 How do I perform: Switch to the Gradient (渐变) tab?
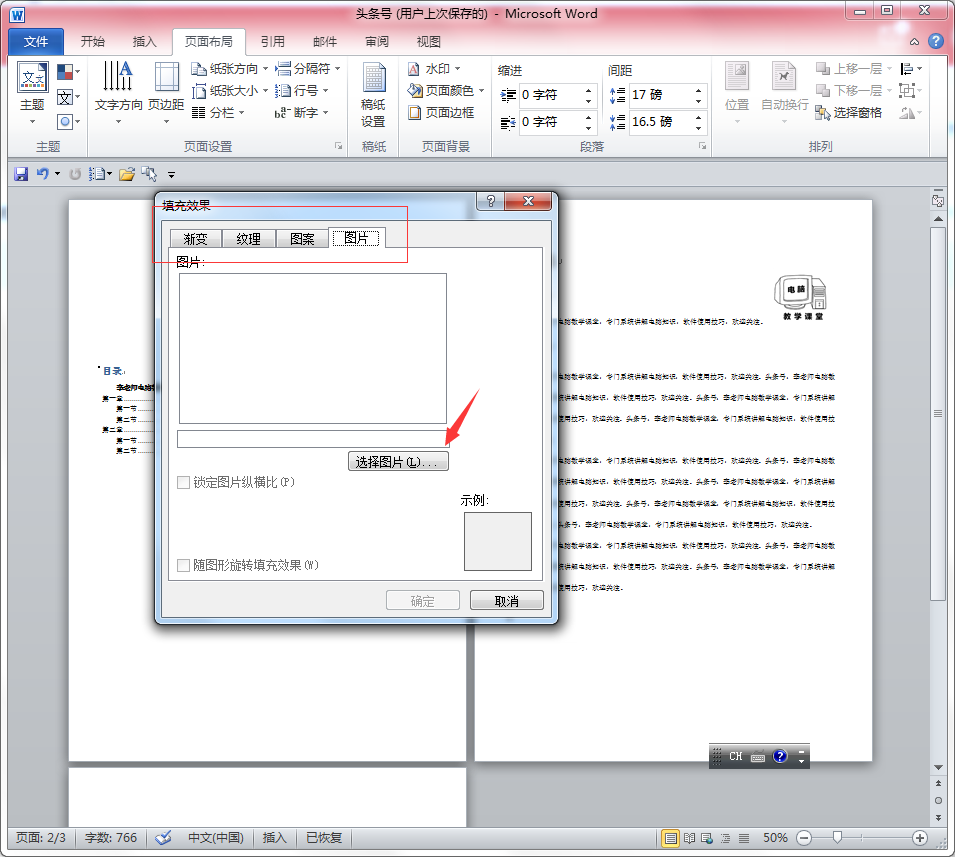(x=195, y=239)
